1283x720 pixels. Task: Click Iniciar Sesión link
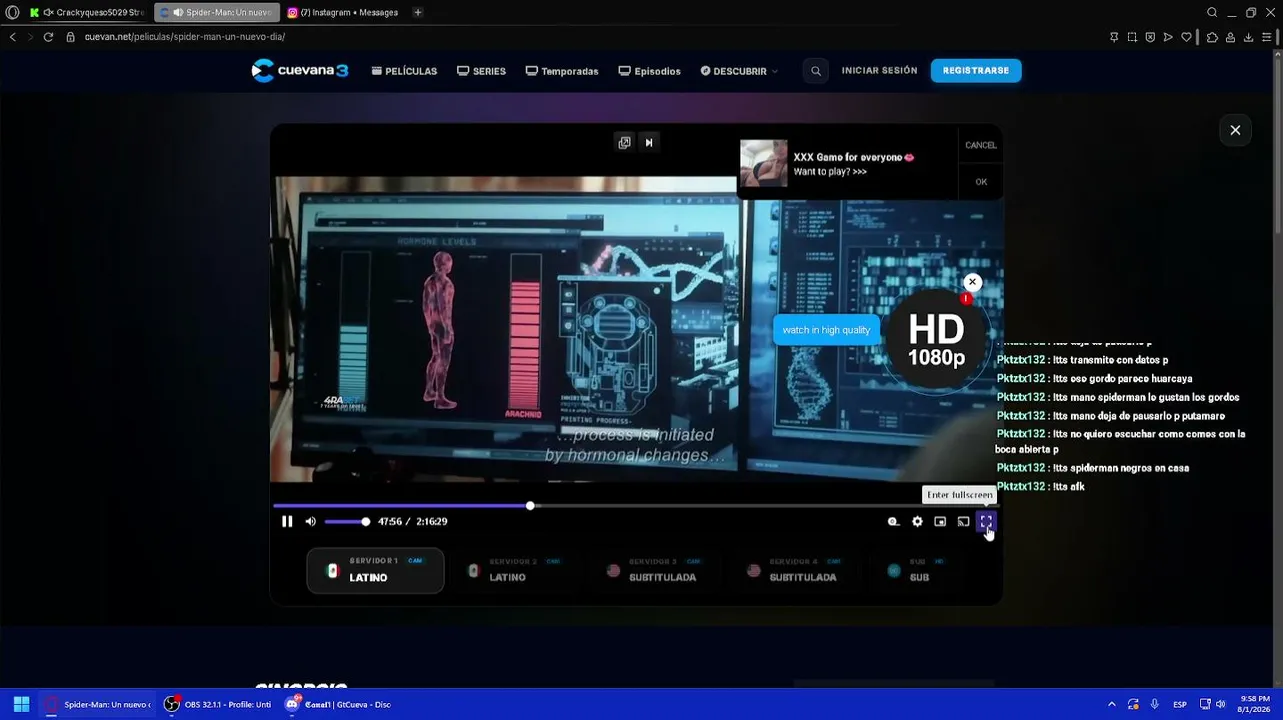(x=879, y=71)
